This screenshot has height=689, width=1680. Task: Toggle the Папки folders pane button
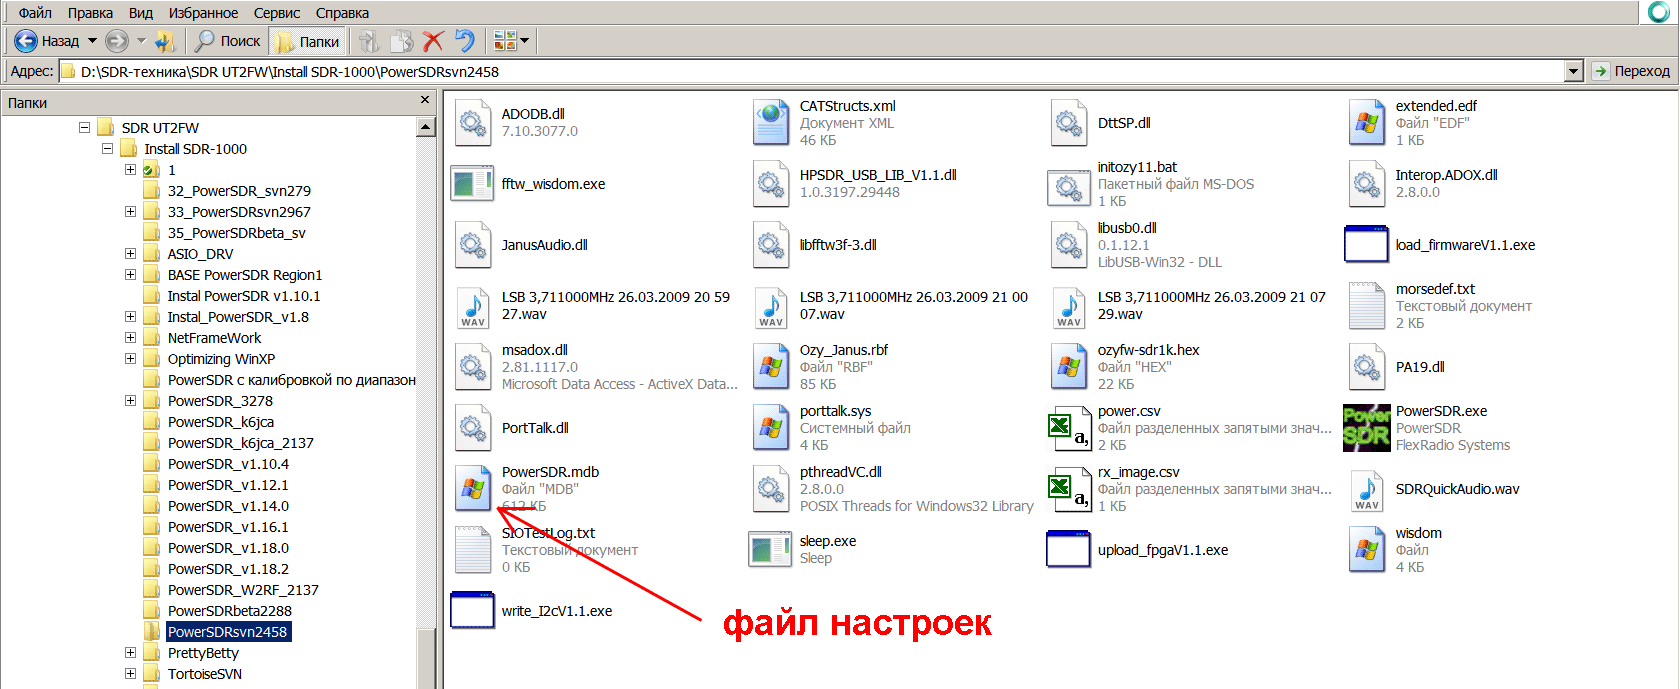pyautogui.click(x=308, y=41)
